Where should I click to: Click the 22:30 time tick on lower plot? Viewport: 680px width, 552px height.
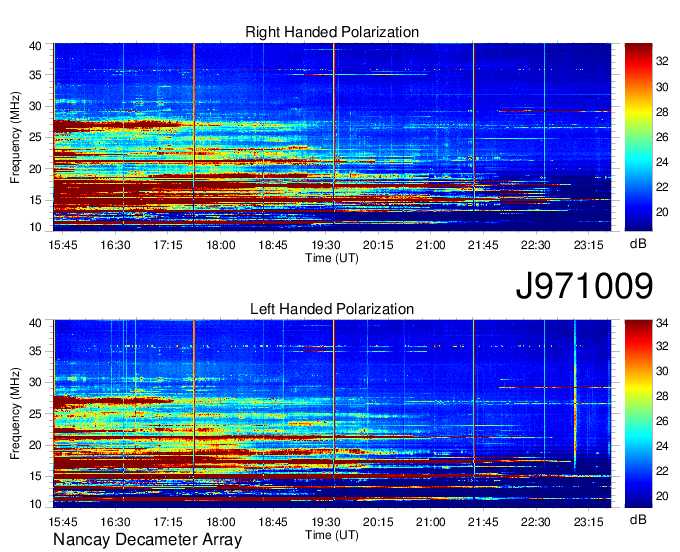pyautogui.click(x=536, y=522)
